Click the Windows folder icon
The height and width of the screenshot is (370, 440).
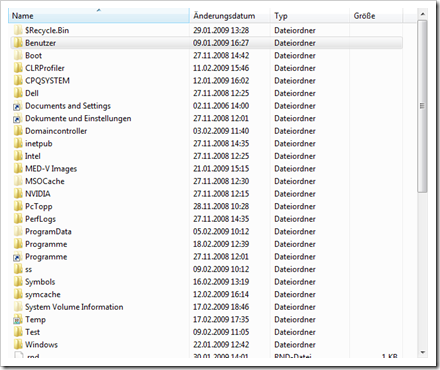18,345
